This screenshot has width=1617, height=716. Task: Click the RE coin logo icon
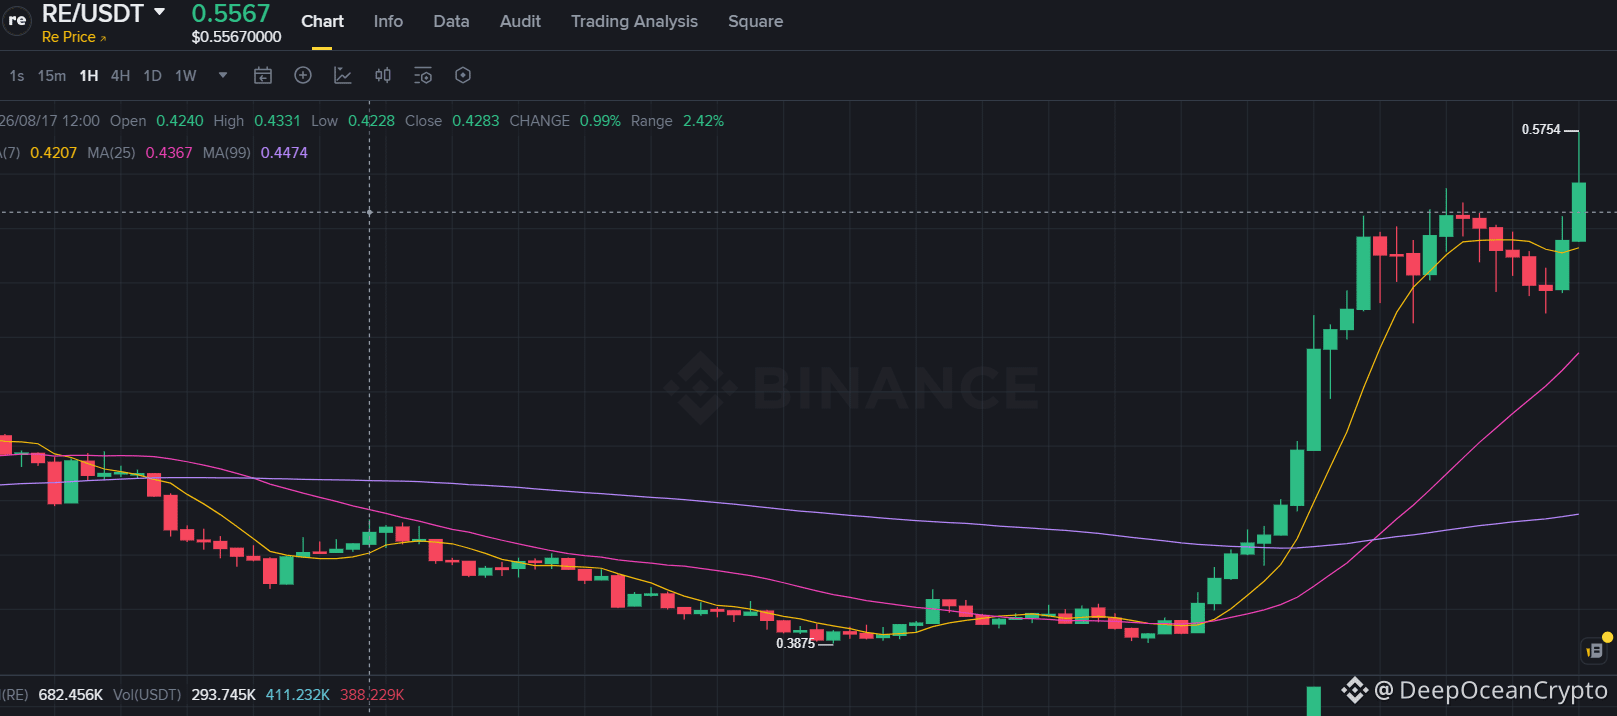(x=16, y=20)
